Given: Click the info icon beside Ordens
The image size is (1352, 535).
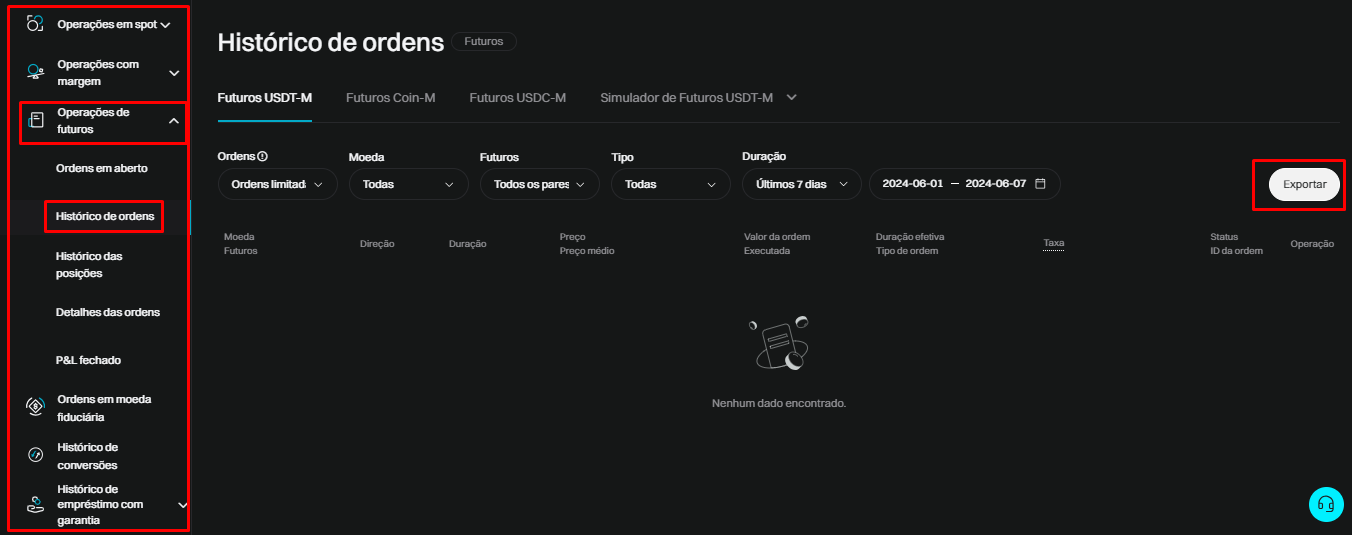Looking at the screenshot, I should pos(263,157).
